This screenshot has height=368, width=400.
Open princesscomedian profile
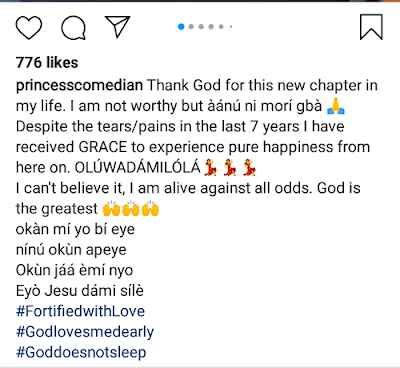tap(79, 86)
